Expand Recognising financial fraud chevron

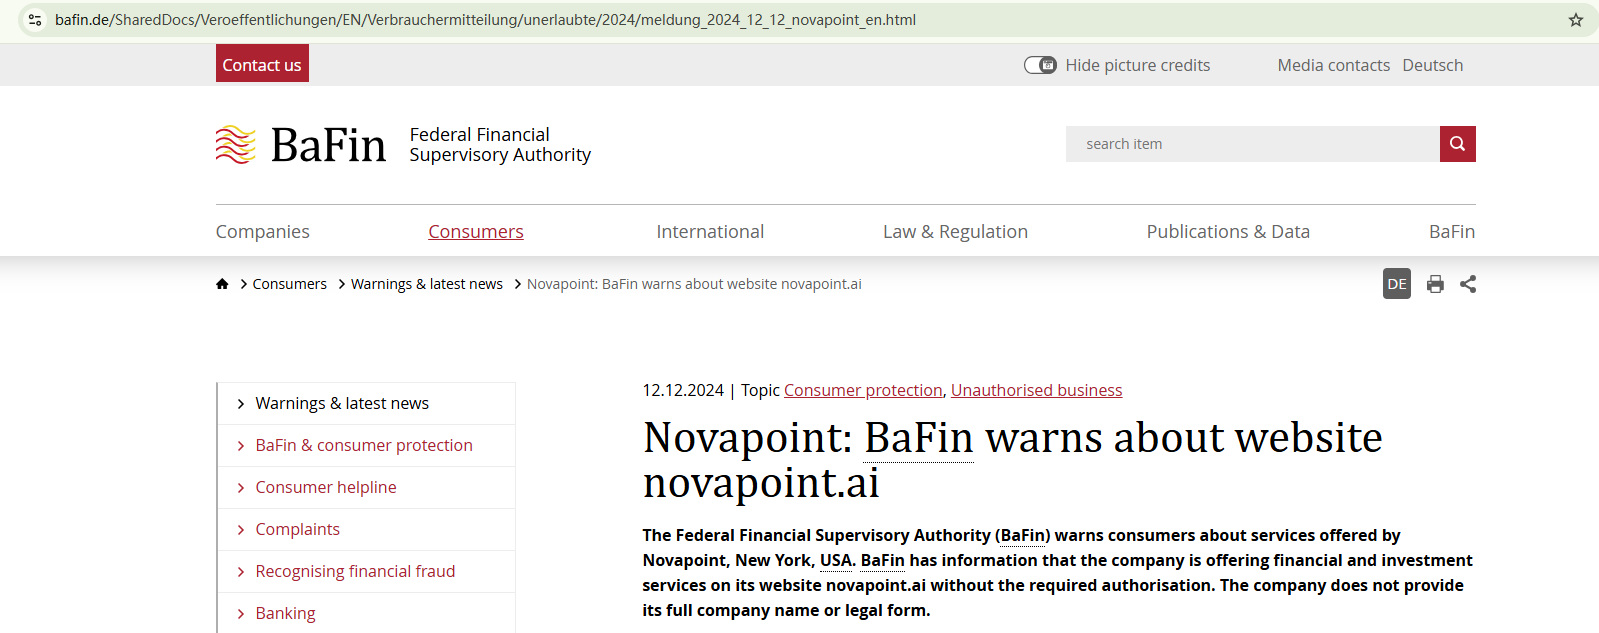pyautogui.click(x=241, y=572)
